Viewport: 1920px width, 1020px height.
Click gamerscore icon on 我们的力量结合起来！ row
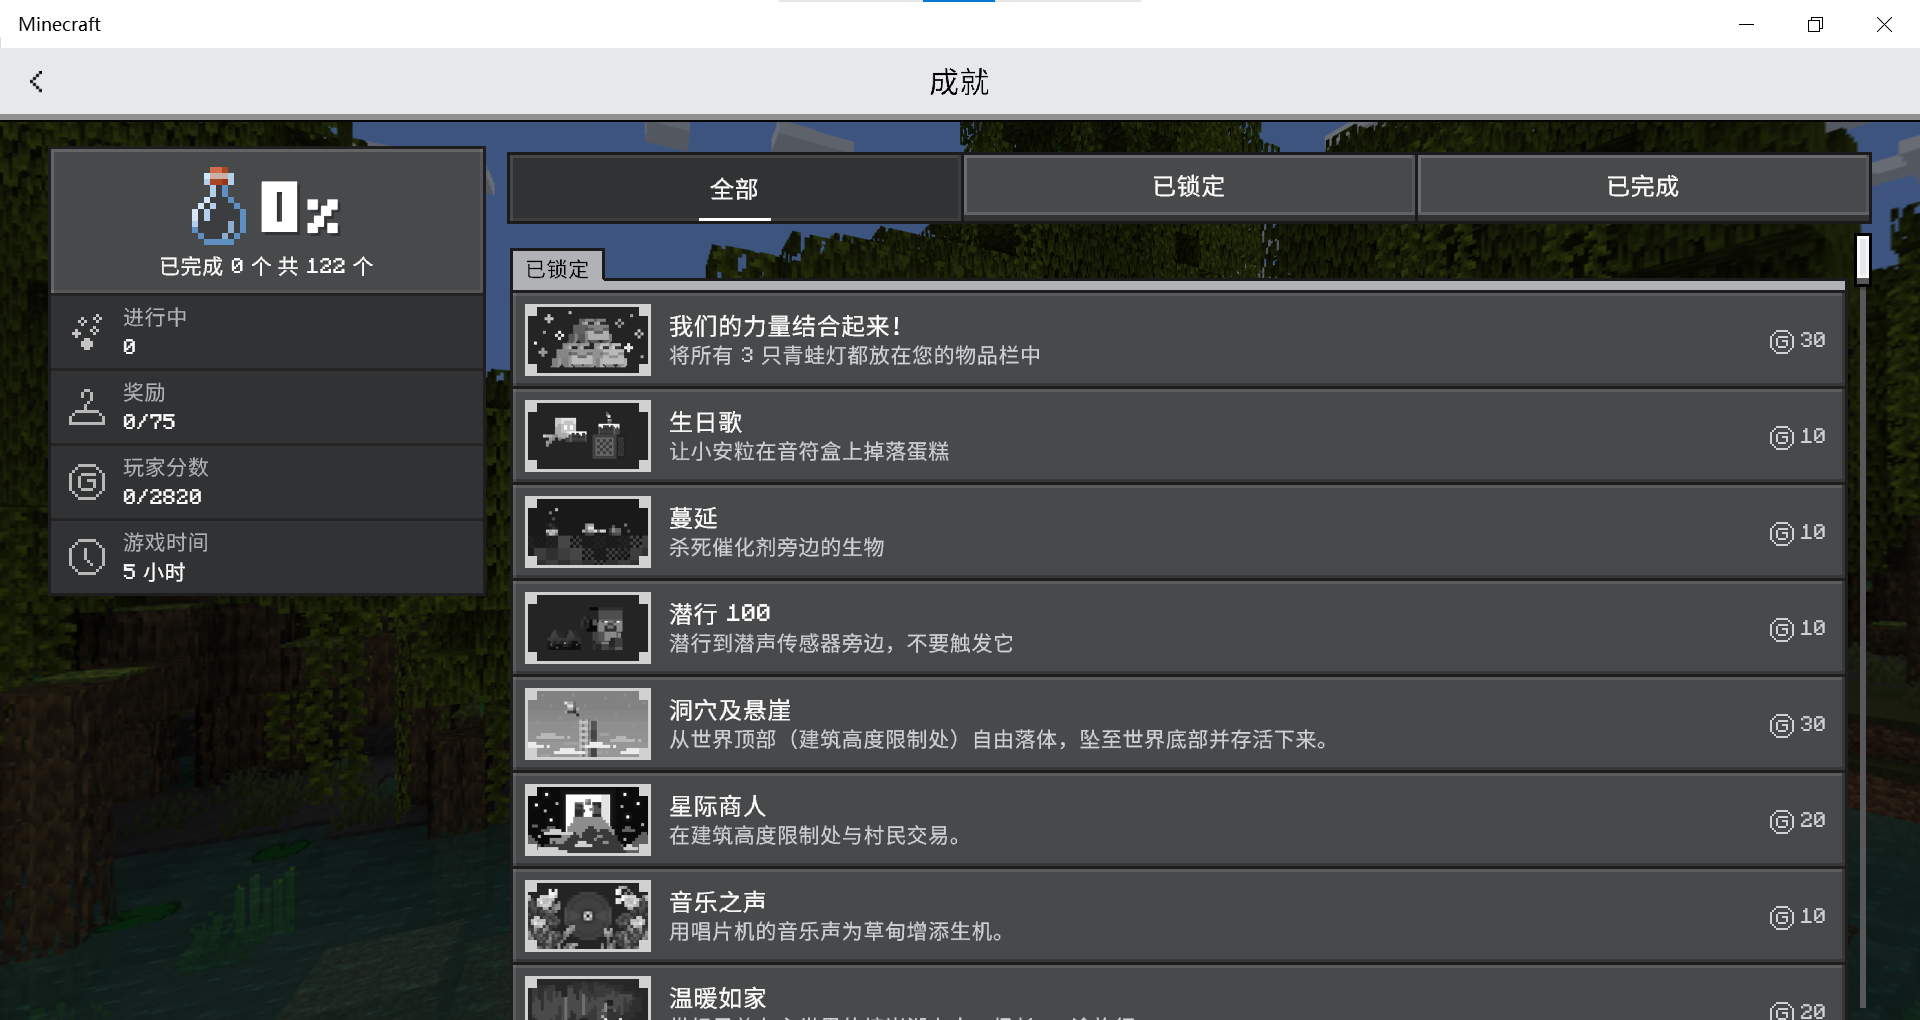[x=1781, y=342]
